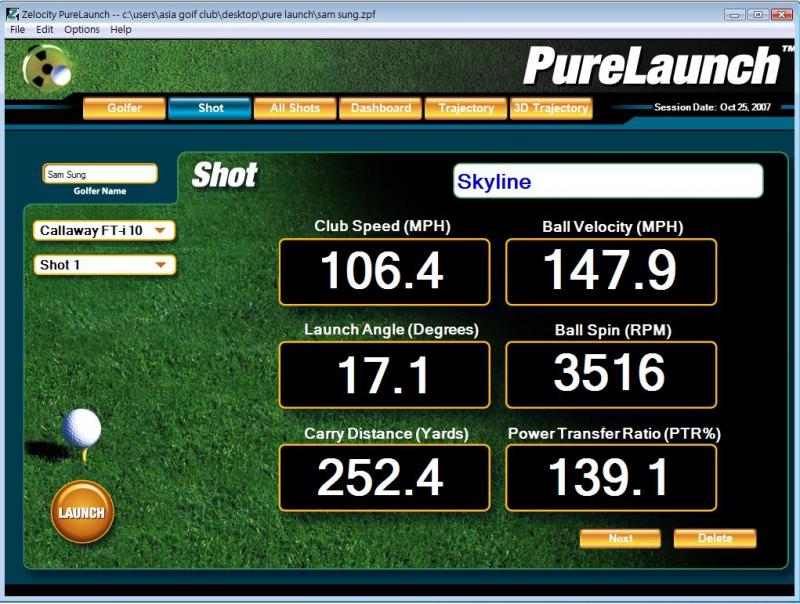The width and height of the screenshot is (800, 604).
Task: Click the golf ball on tee
Action: point(81,428)
